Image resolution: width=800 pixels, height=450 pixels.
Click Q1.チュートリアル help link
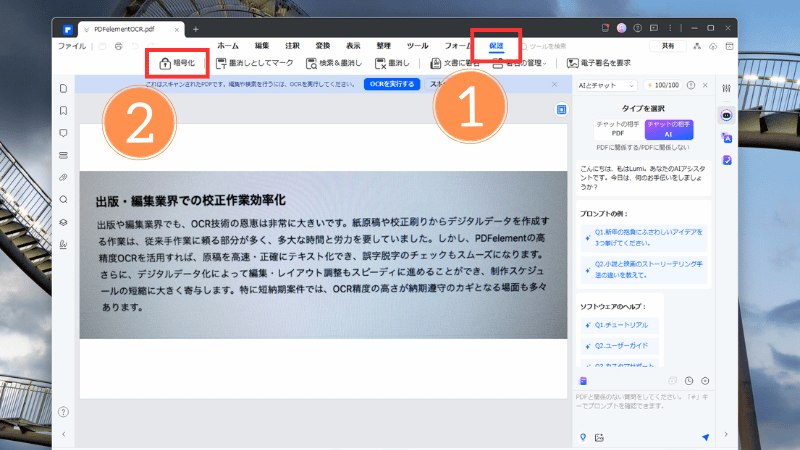click(x=619, y=325)
